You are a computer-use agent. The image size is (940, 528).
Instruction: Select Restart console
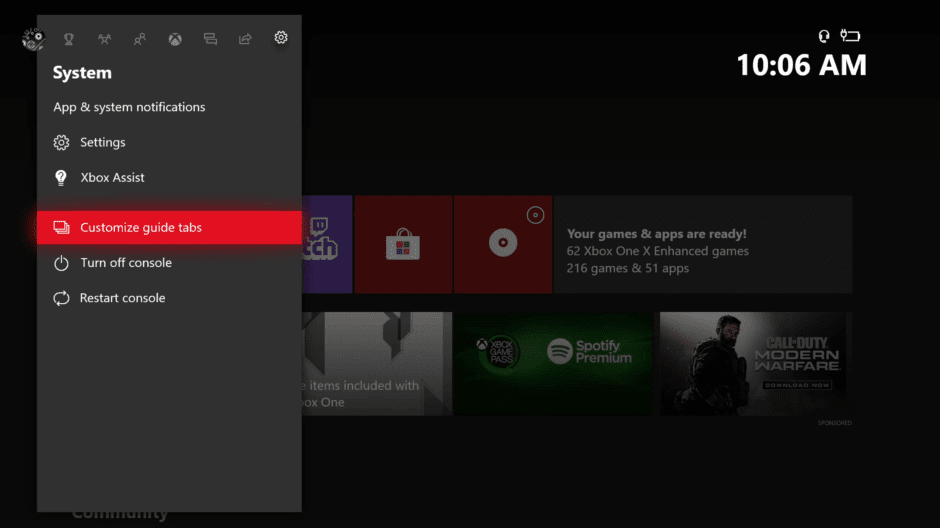pos(122,298)
